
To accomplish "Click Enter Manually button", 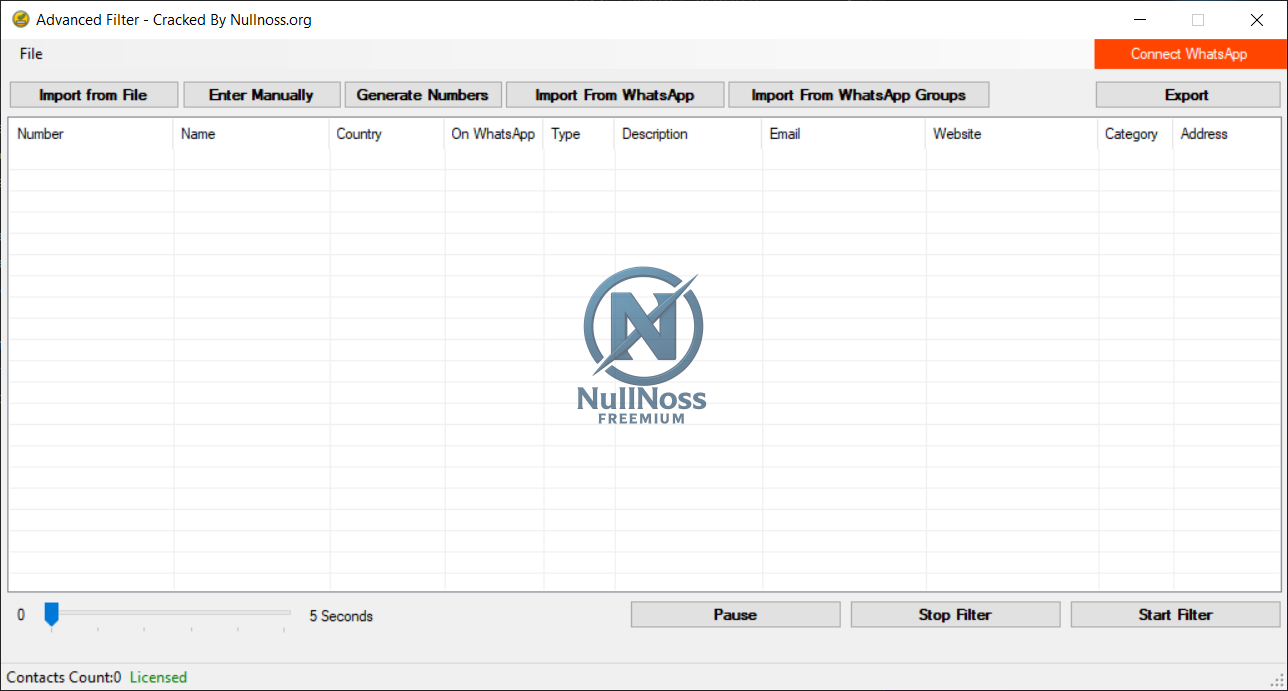I will tap(262, 95).
